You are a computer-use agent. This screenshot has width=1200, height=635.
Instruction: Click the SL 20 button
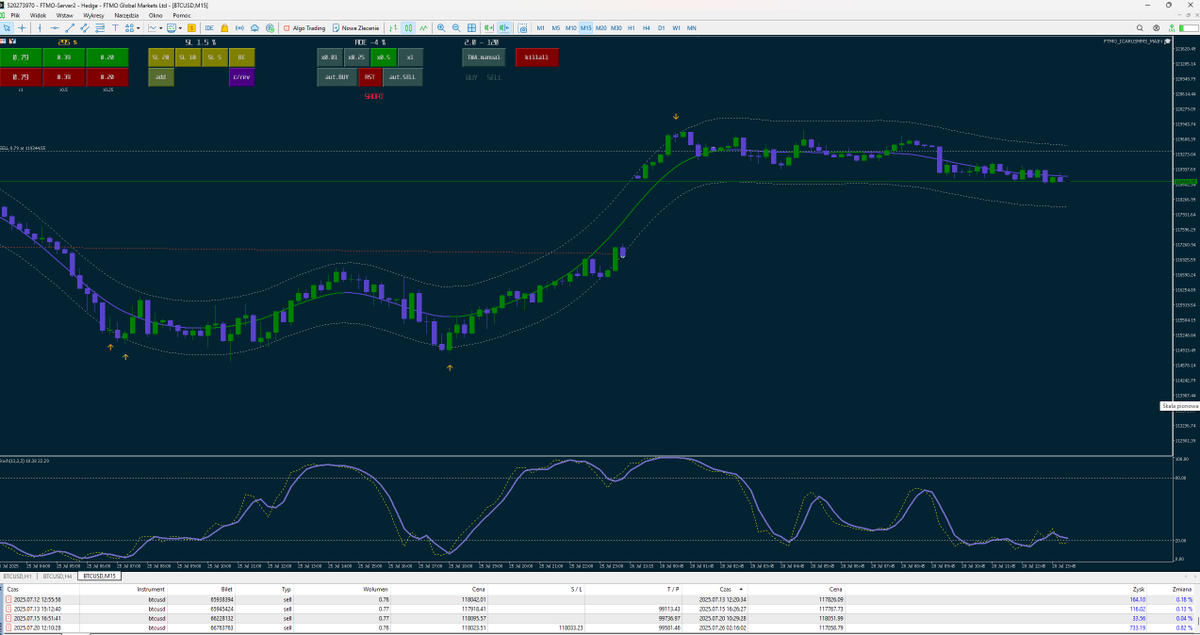pyautogui.click(x=161, y=57)
